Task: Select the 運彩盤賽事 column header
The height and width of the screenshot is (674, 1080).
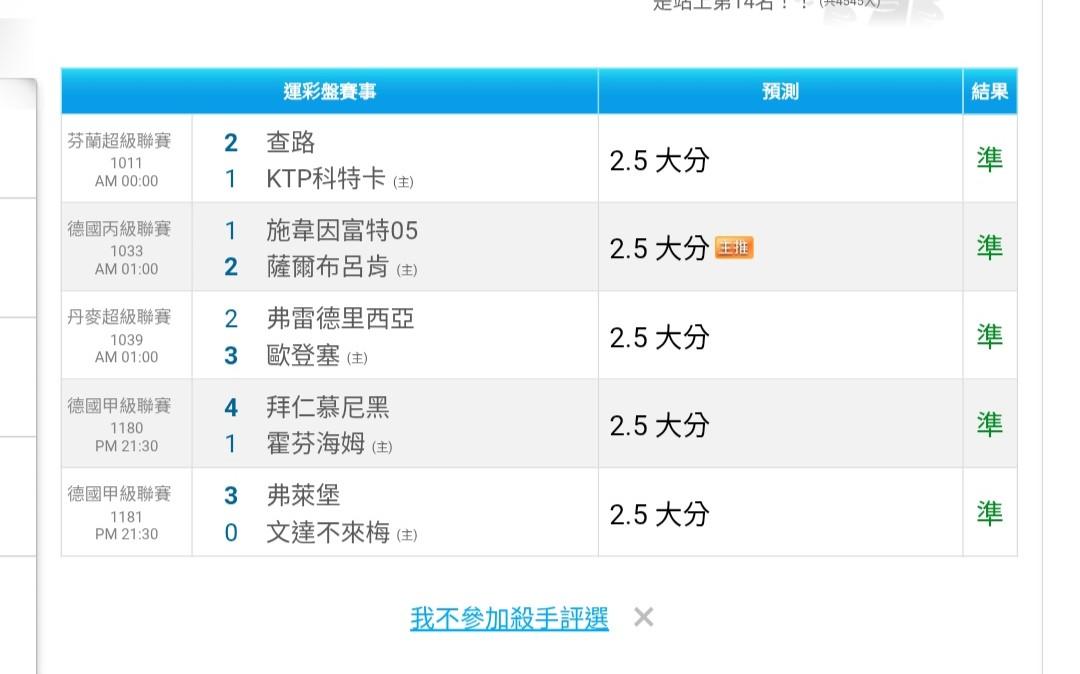Action: tap(330, 92)
